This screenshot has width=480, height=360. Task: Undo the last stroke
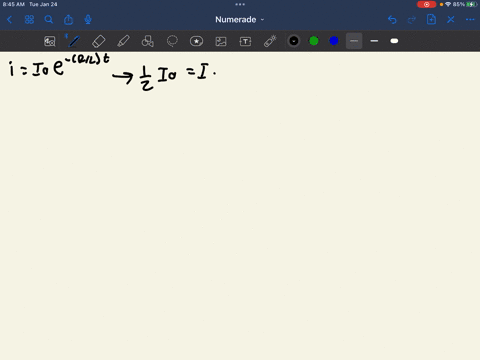tap(392, 20)
